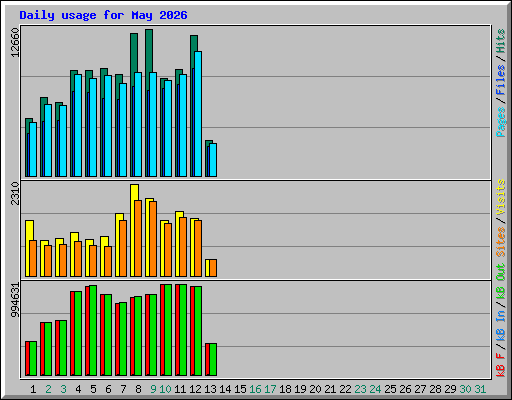Click the 12660 hits axis value
This screenshot has height=400, width=512.
pyautogui.click(x=15, y=42)
